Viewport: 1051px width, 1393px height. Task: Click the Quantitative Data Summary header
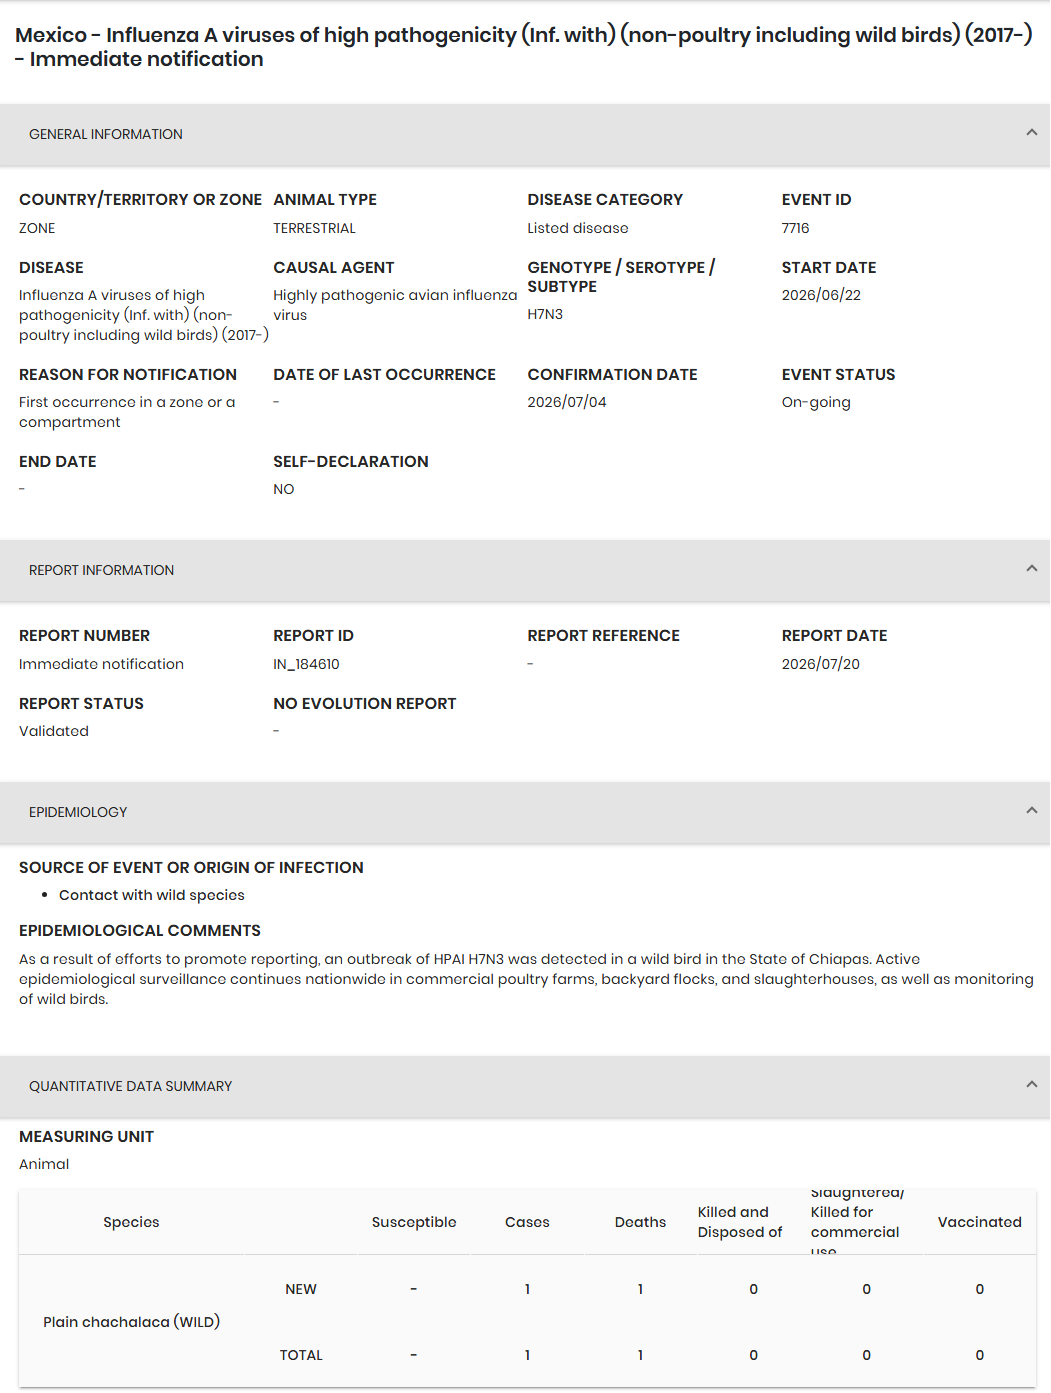pos(525,1086)
